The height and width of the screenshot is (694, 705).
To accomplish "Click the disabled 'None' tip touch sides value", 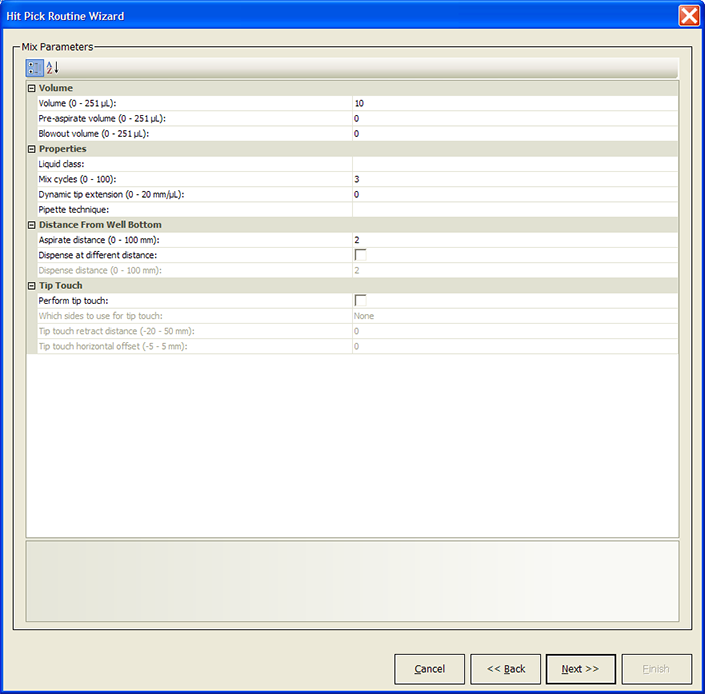I will point(364,316).
